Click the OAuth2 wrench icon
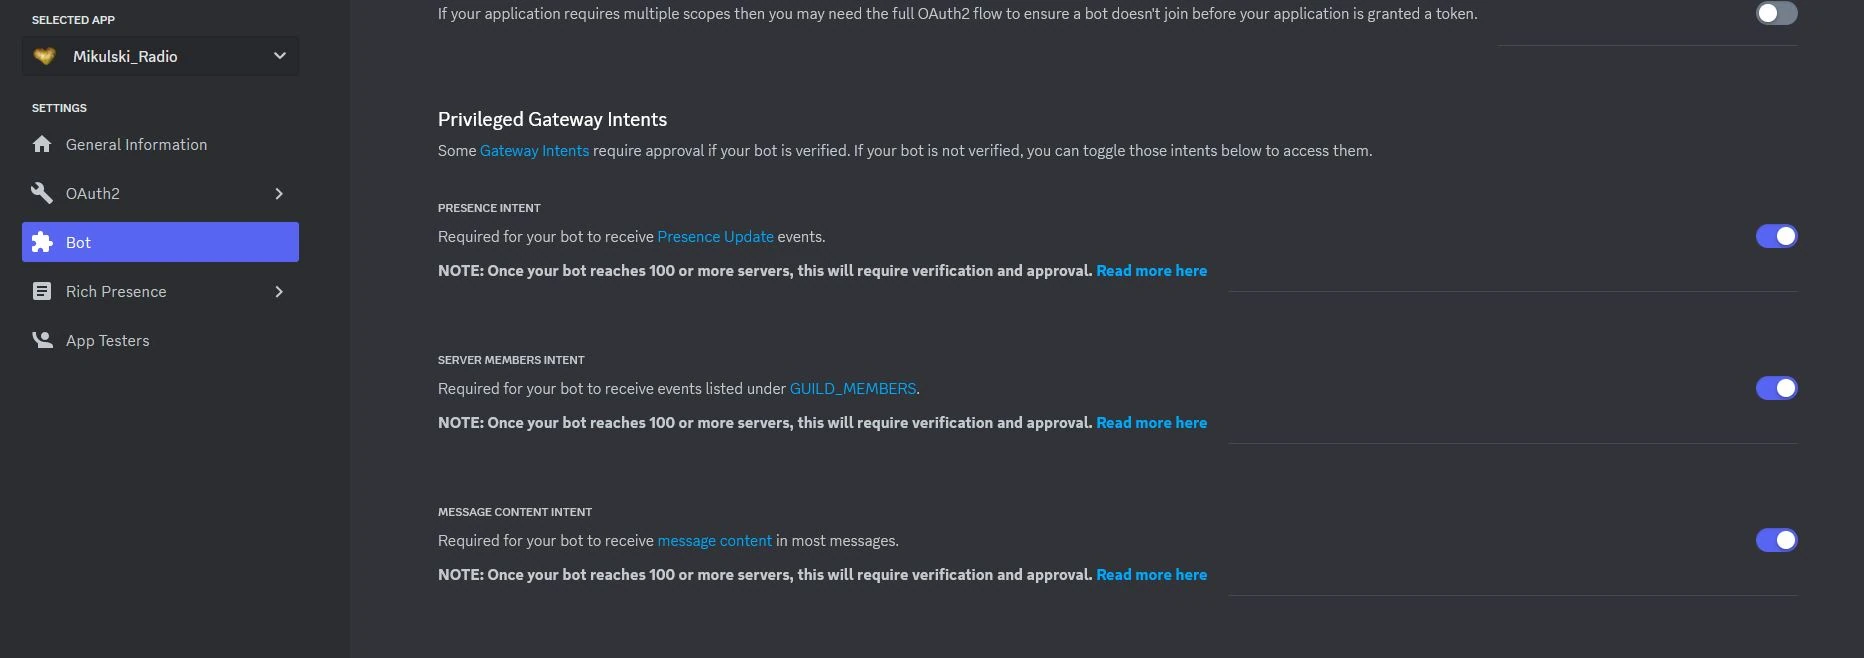The width and height of the screenshot is (1864, 658). [42, 193]
